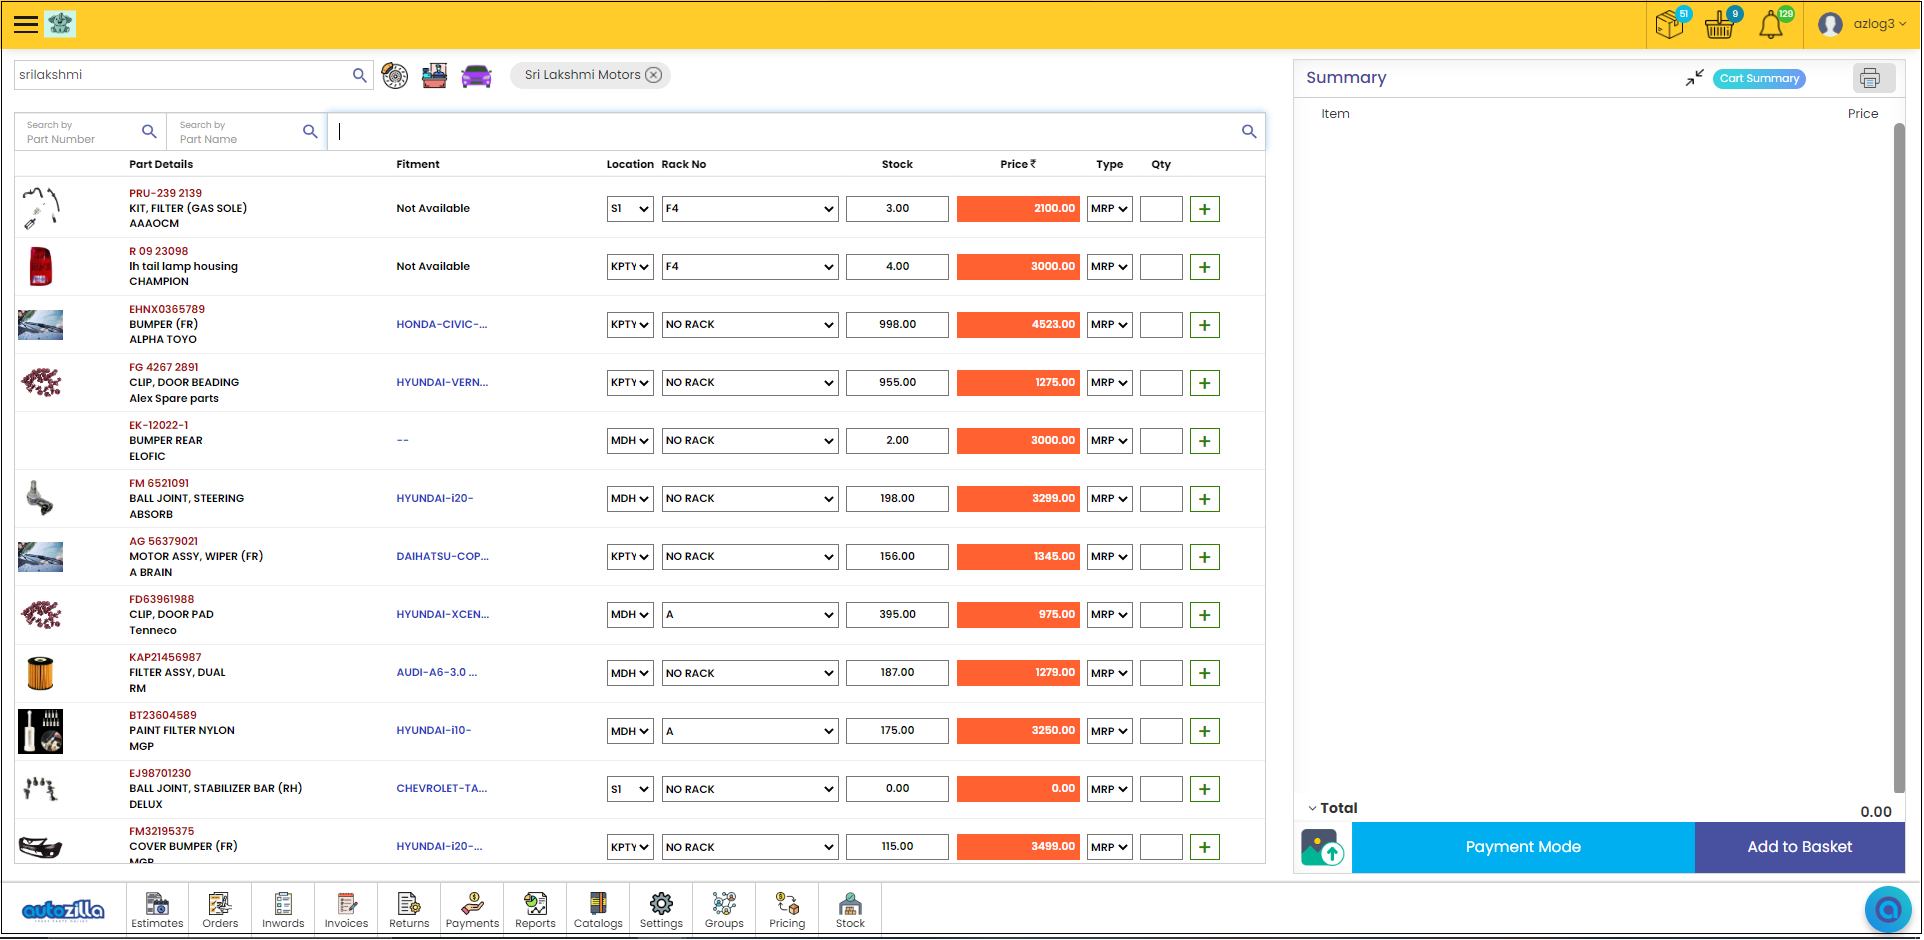Click the Qty field for R 09 23098

click(1161, 267)
